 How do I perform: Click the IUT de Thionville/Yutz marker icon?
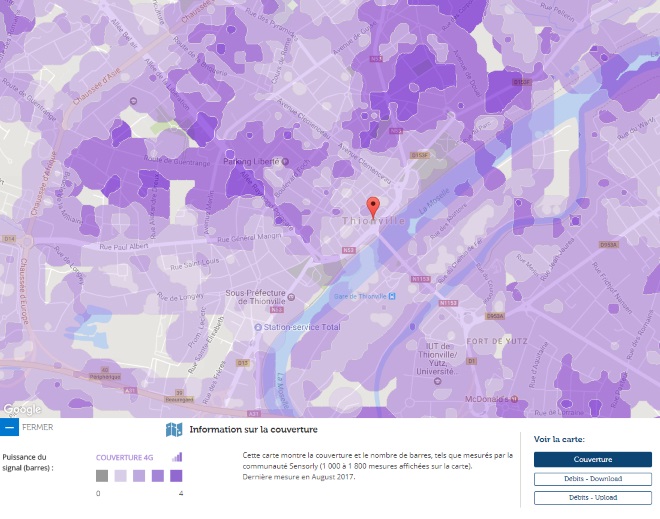(437, 381)
